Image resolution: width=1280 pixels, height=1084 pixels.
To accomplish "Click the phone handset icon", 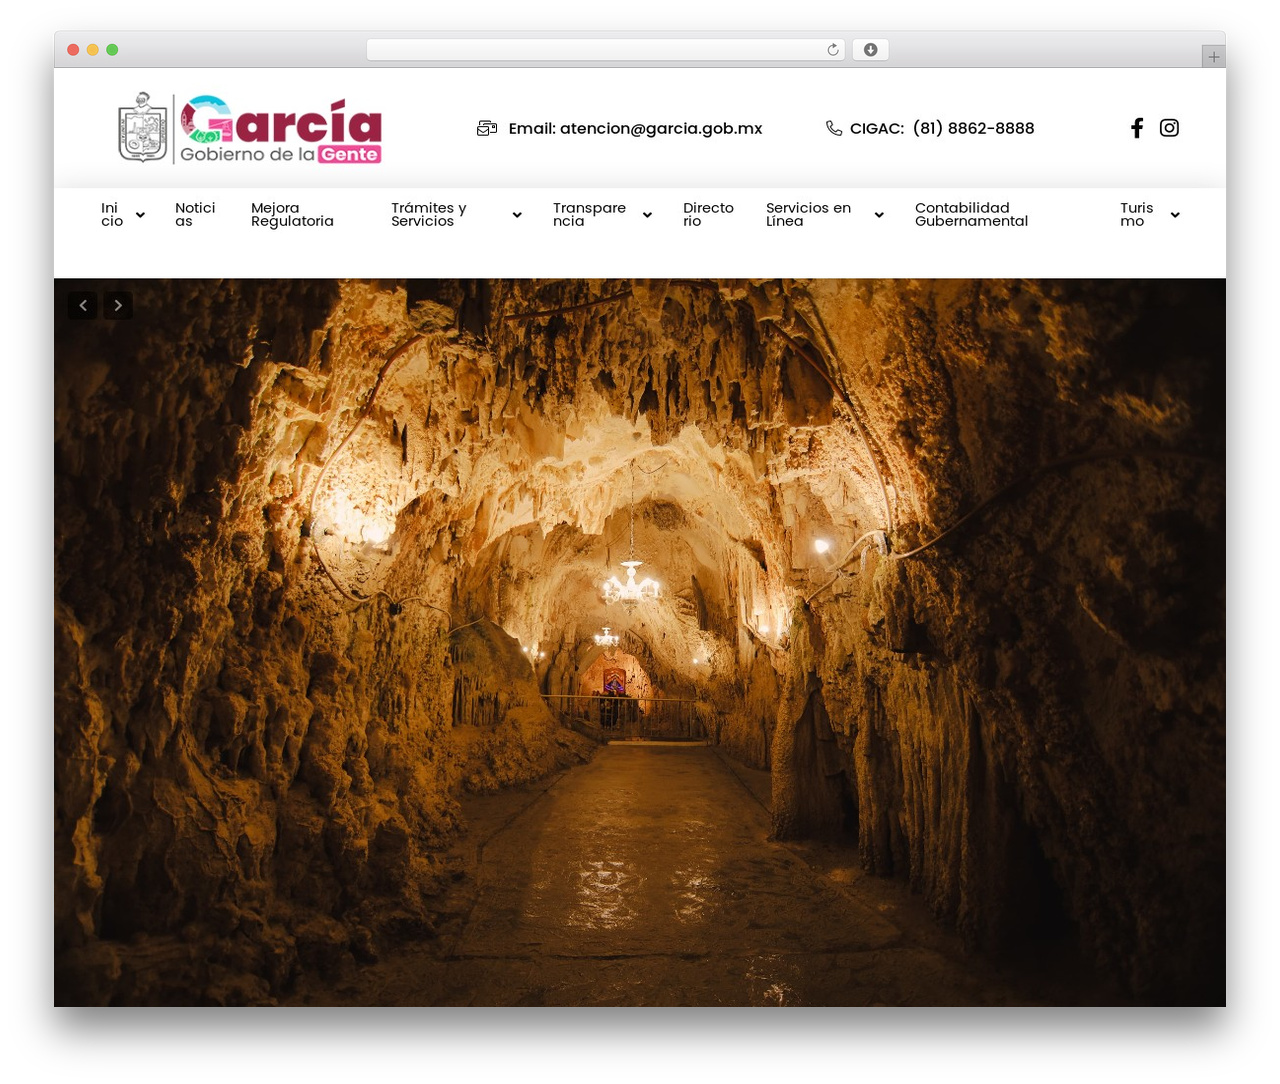I will click(834, 128).
